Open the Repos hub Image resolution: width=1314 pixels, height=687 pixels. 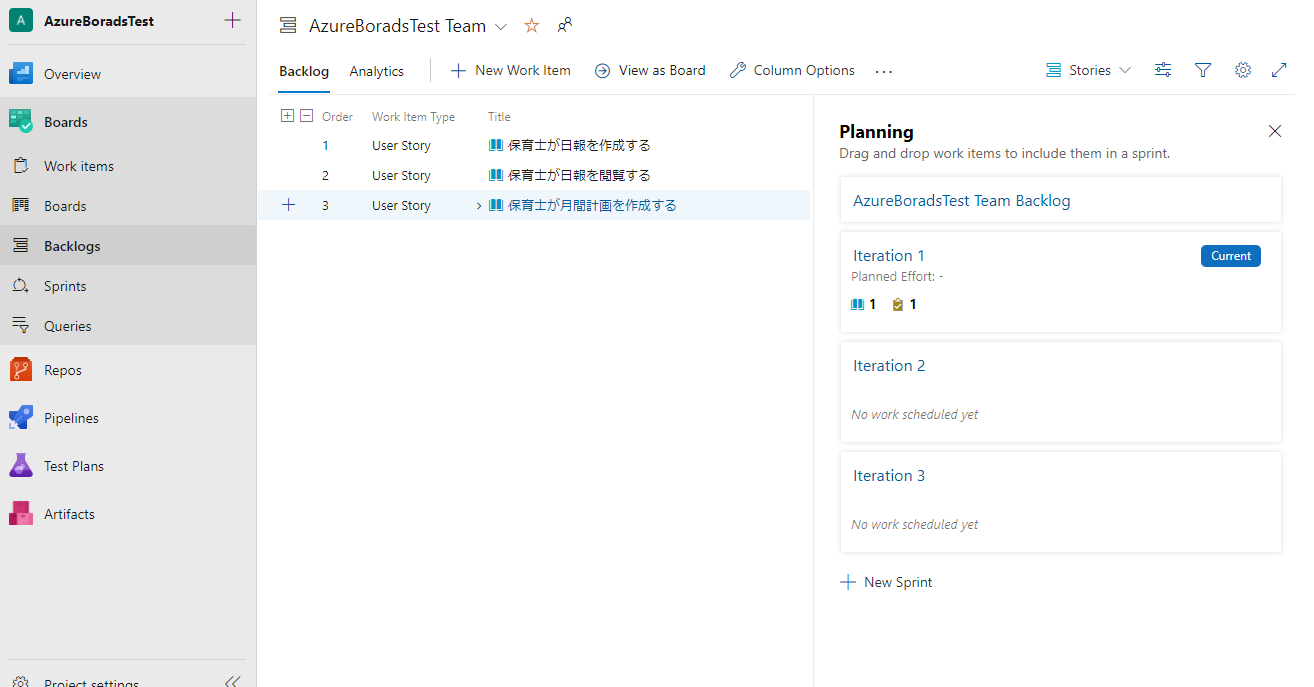[63, 370]
